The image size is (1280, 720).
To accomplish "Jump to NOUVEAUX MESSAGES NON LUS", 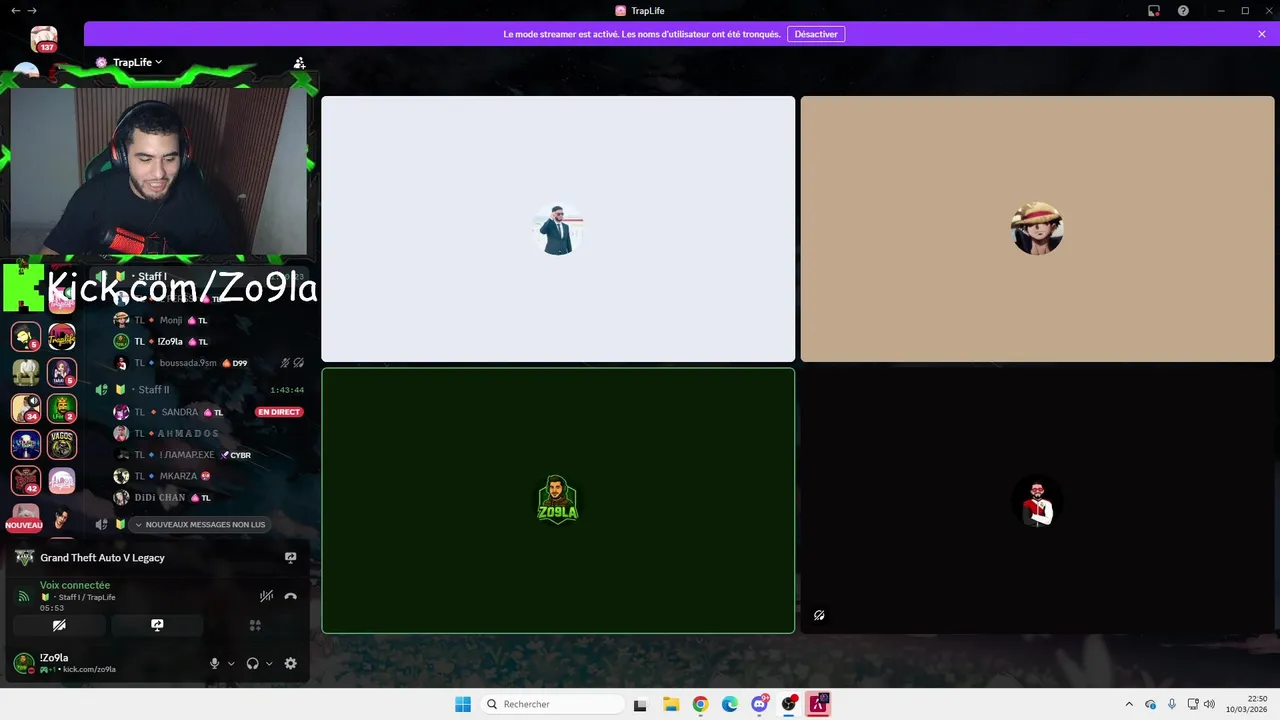I will coord(200,524).
